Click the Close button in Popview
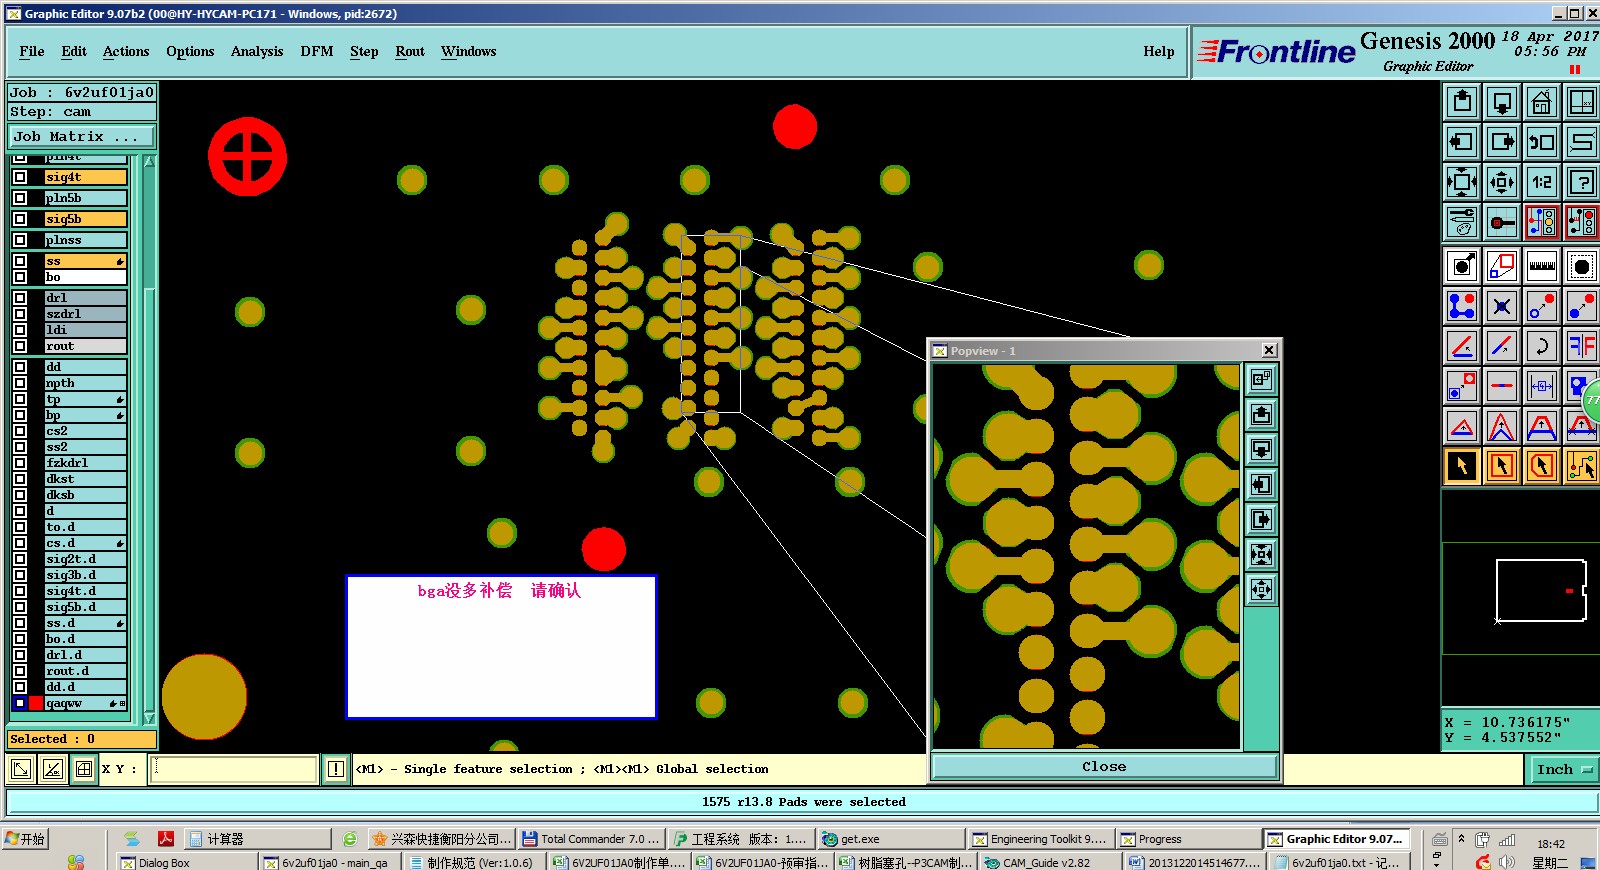This screenshot has height=870, width=1600. point(1104,767)
